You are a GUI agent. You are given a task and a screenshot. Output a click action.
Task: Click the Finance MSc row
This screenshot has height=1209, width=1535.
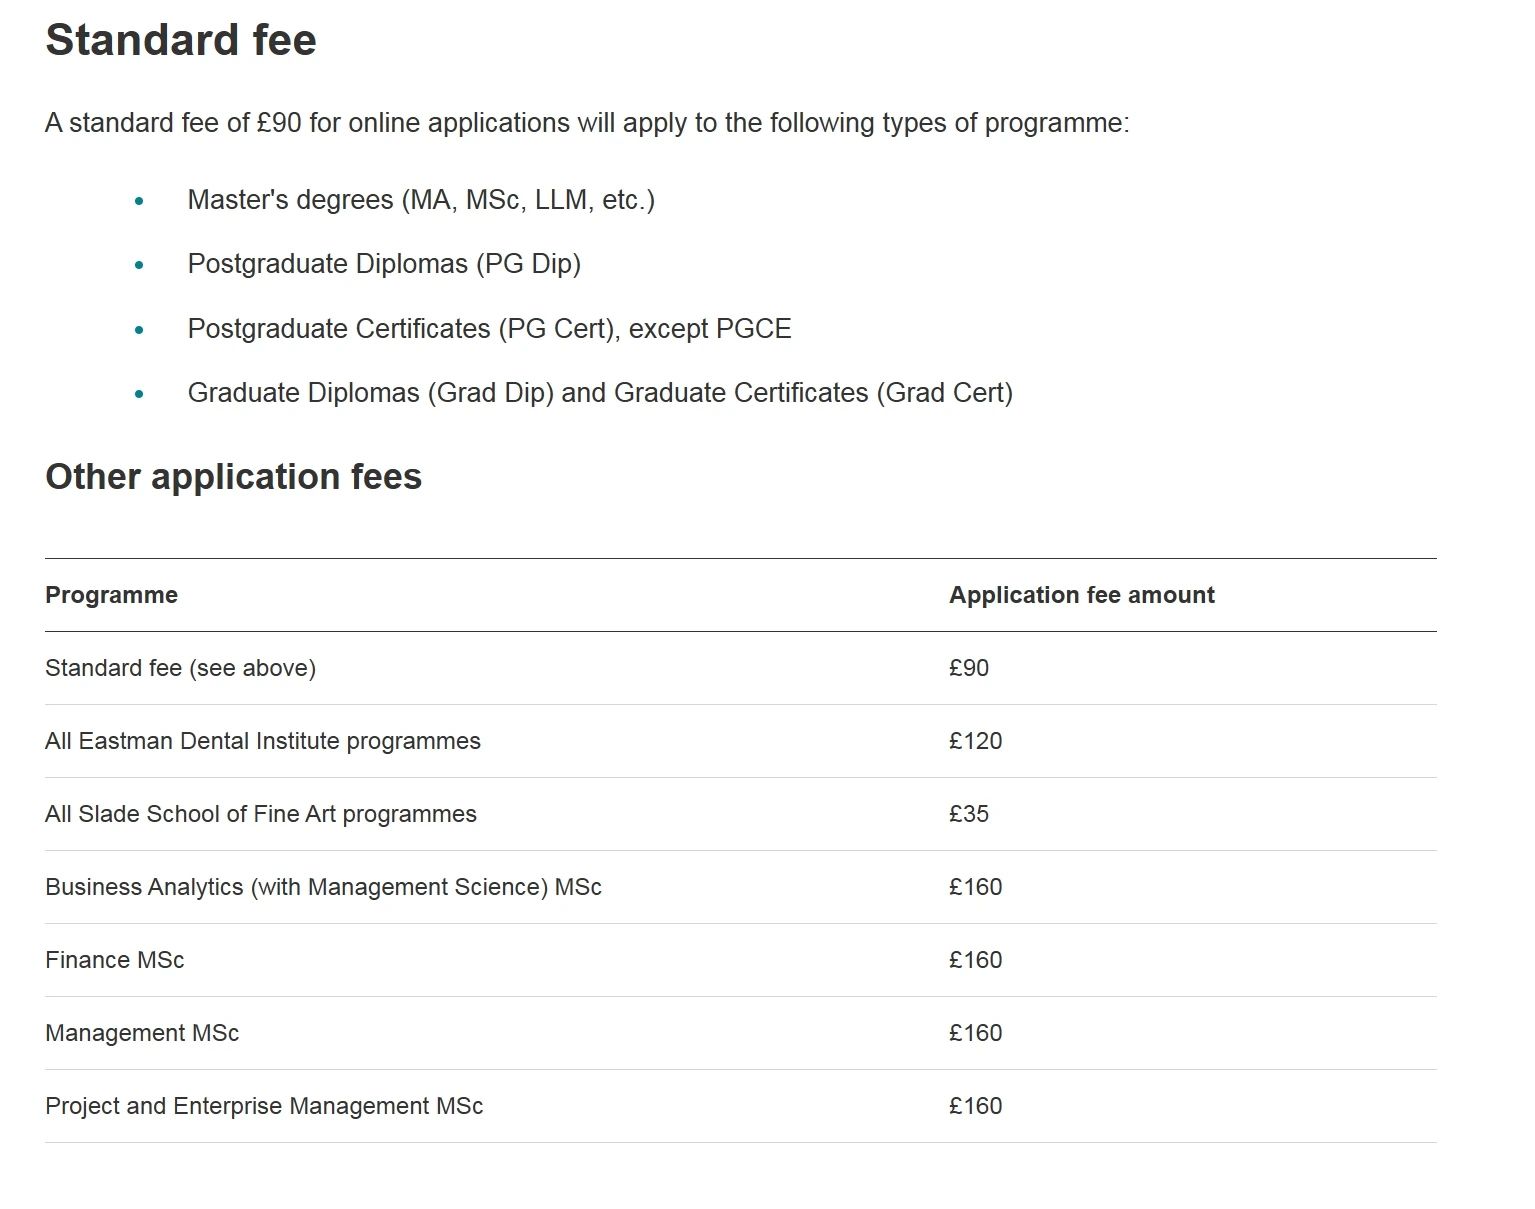coord(741,960)
